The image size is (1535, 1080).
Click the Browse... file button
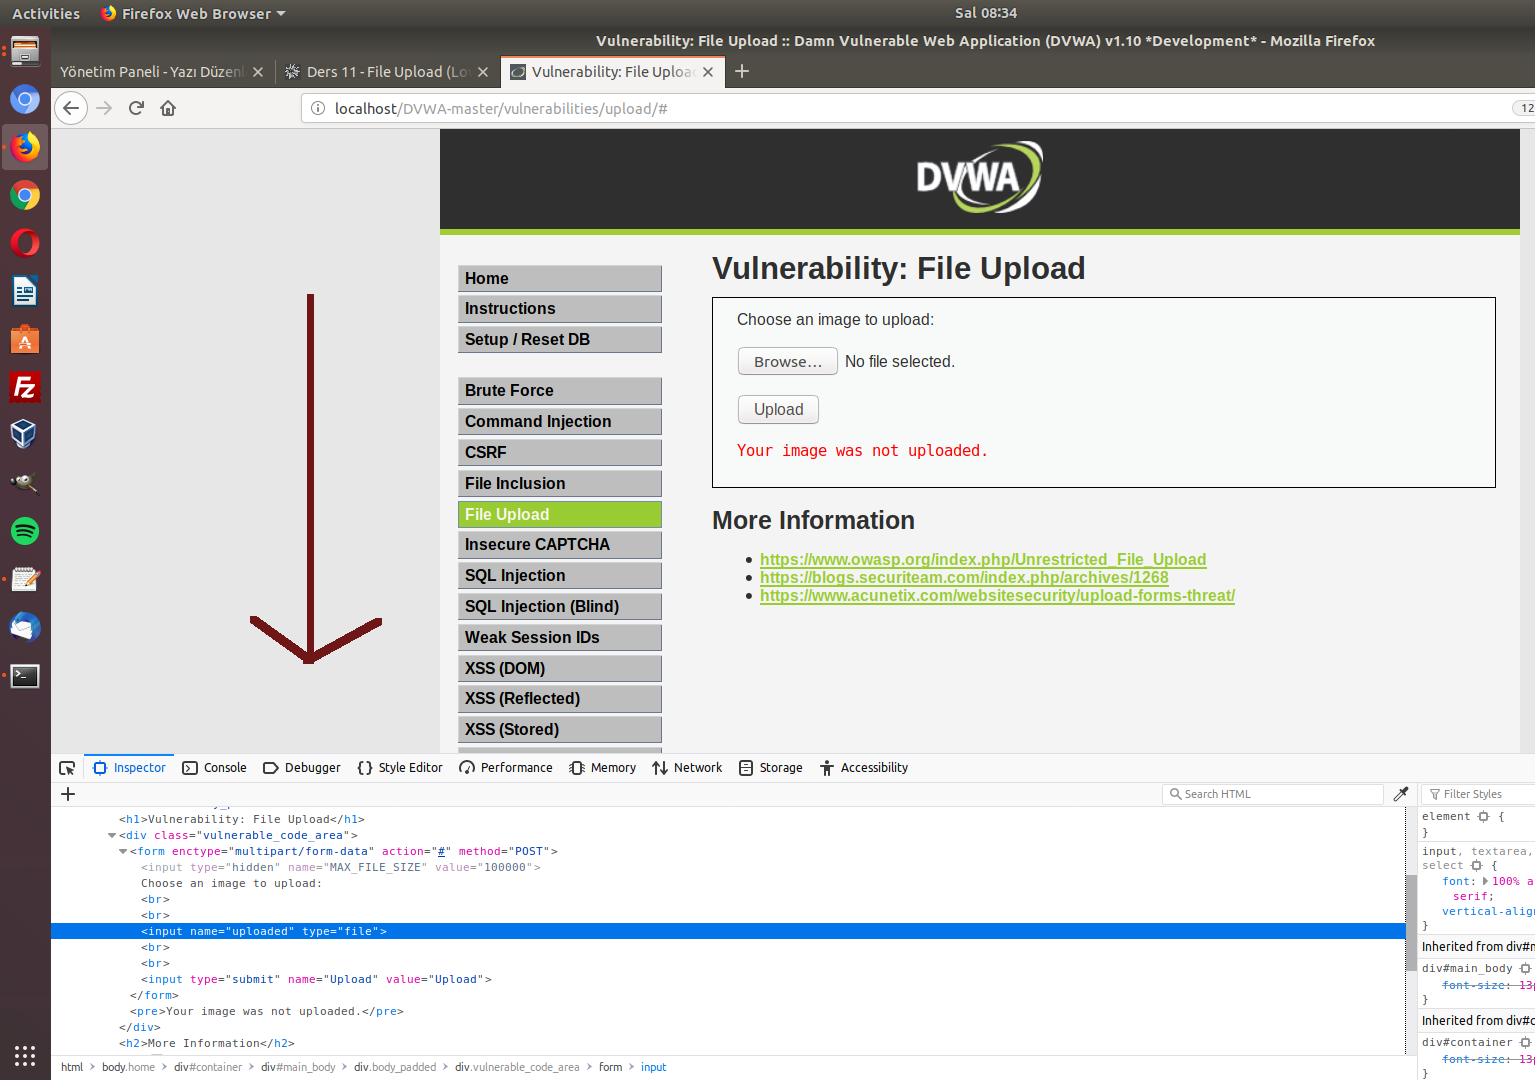click(788, 361)
